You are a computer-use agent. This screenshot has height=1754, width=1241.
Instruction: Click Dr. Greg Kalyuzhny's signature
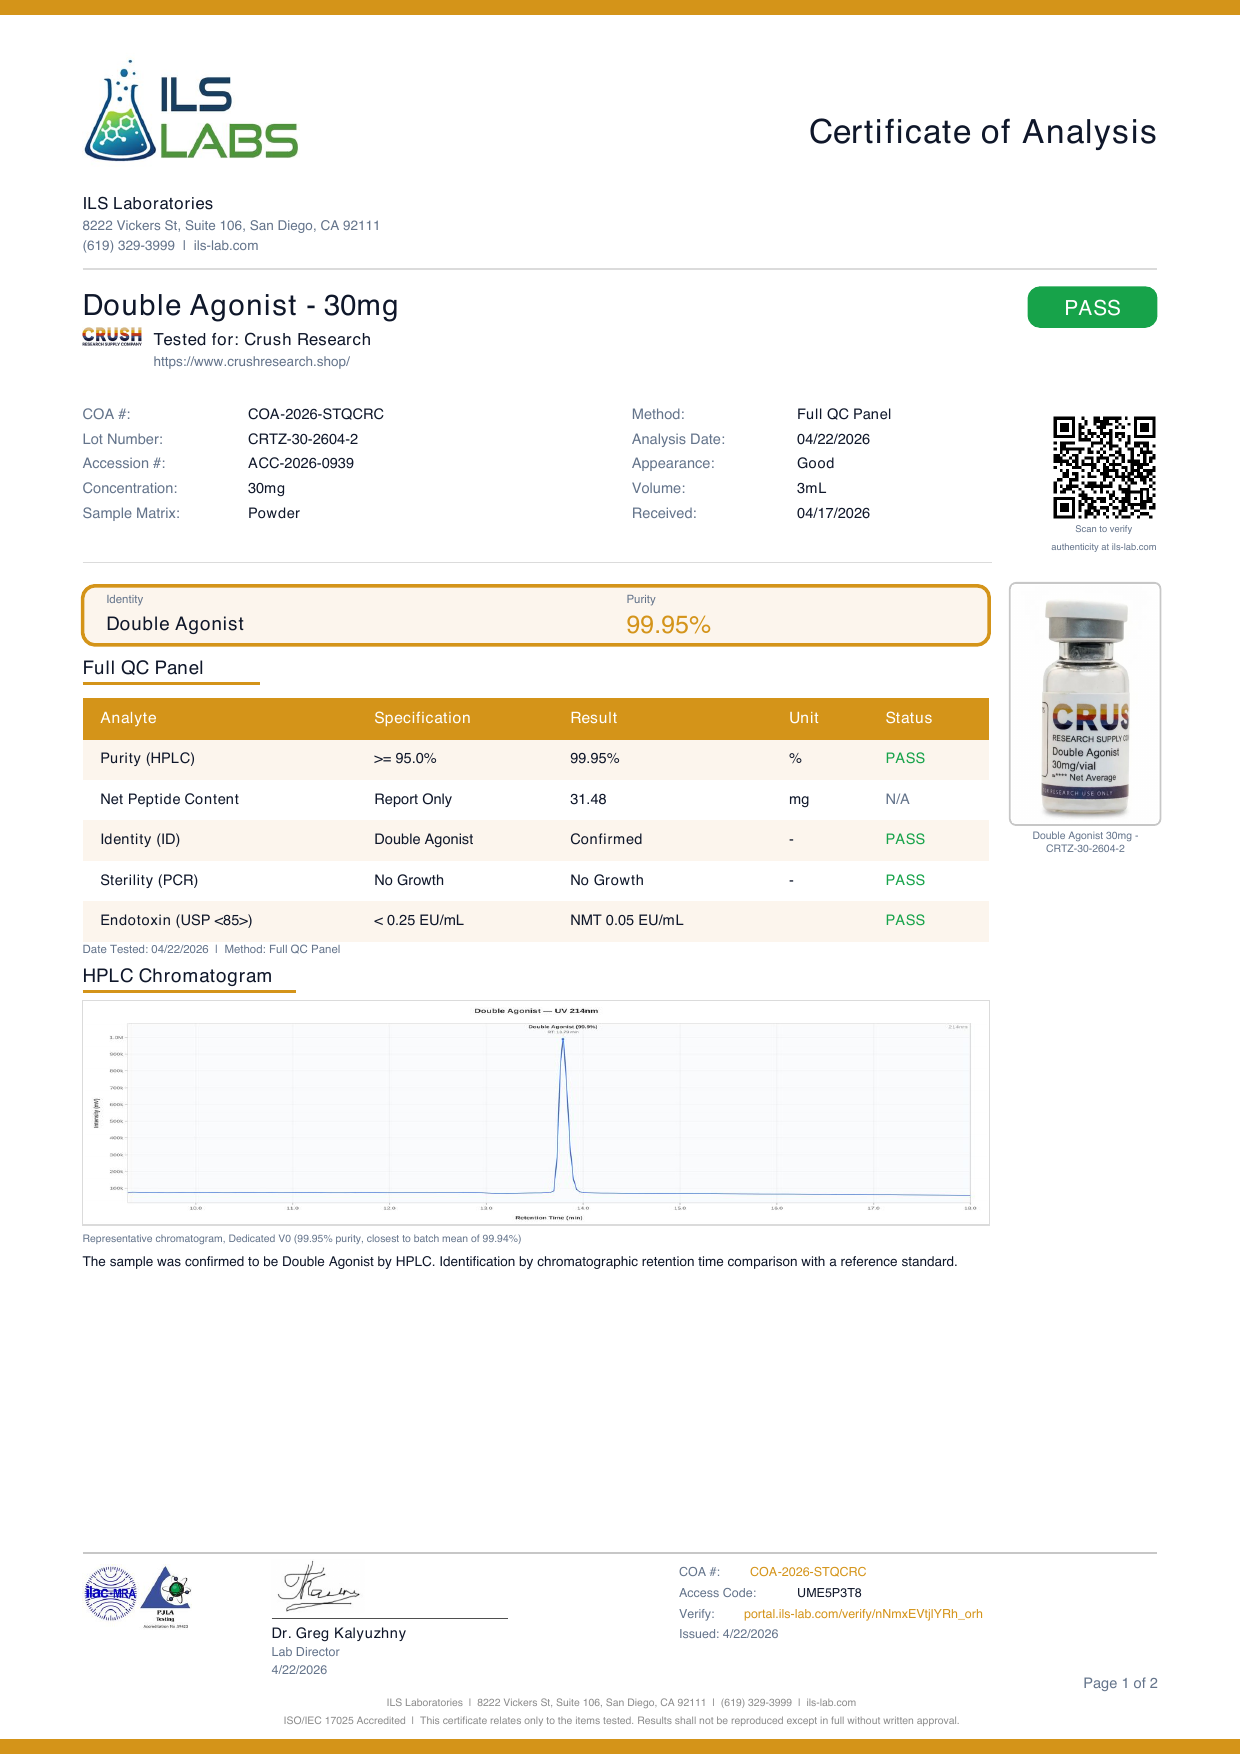318,1586
